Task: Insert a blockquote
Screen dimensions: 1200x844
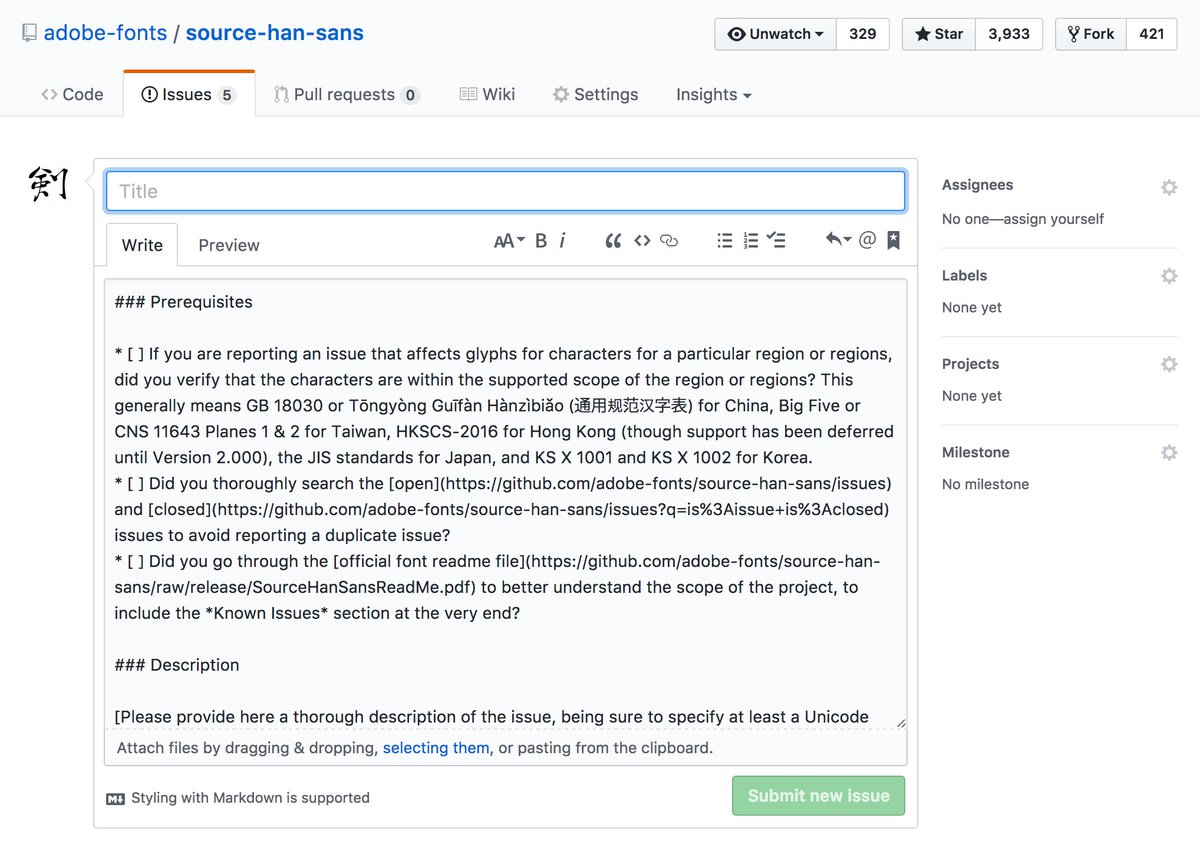Action: click(613, 240)
